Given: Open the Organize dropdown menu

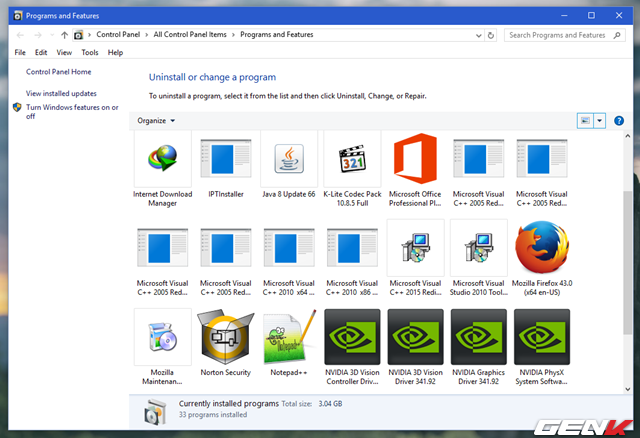Looking at the screenshot, I should click(156, 121).
